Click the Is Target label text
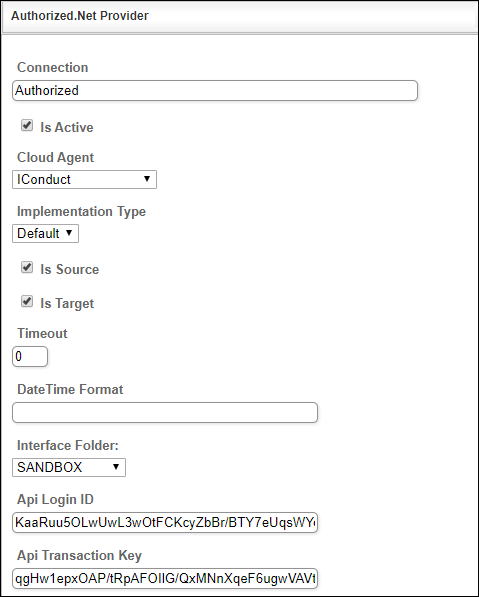The height and width of the screenshot is (597, 479). pyautogui.click(x=67, y=303)
